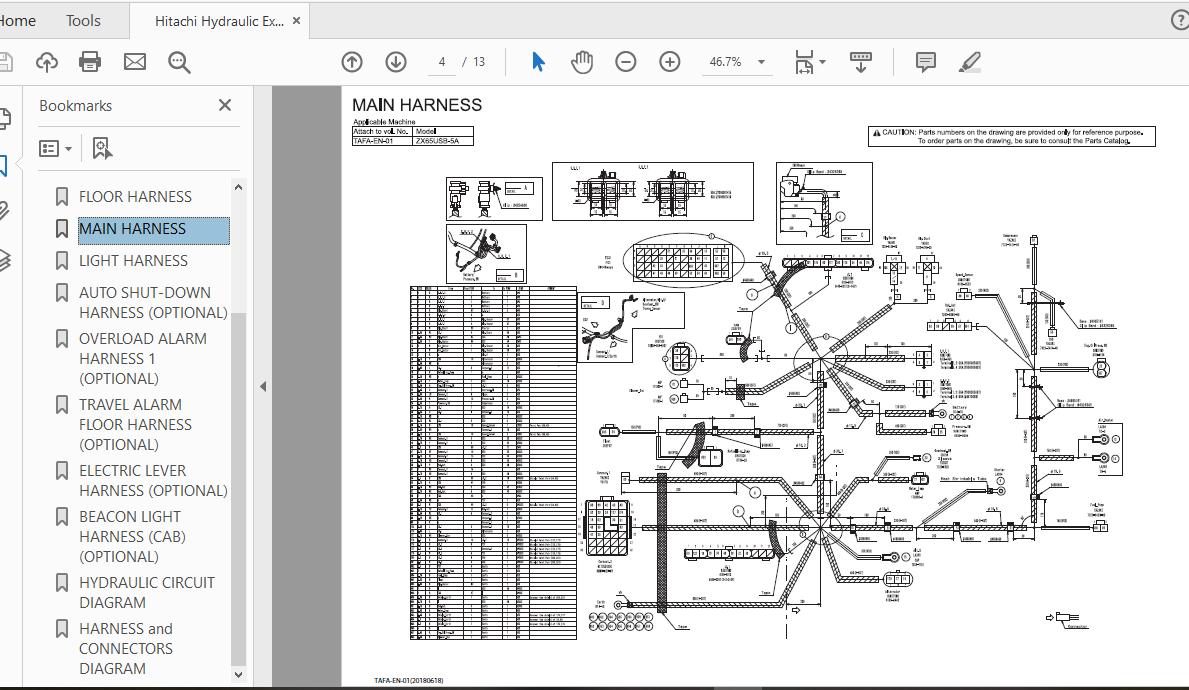This screenshot has width=1189, height=690.
Task: Click the find bookmark icon
Action: [x=101, y=149]
